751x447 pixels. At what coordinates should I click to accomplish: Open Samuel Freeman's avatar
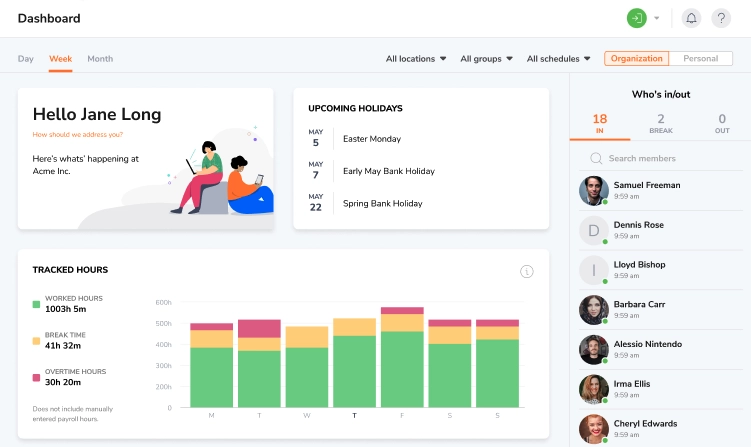(x=593, y=190)
